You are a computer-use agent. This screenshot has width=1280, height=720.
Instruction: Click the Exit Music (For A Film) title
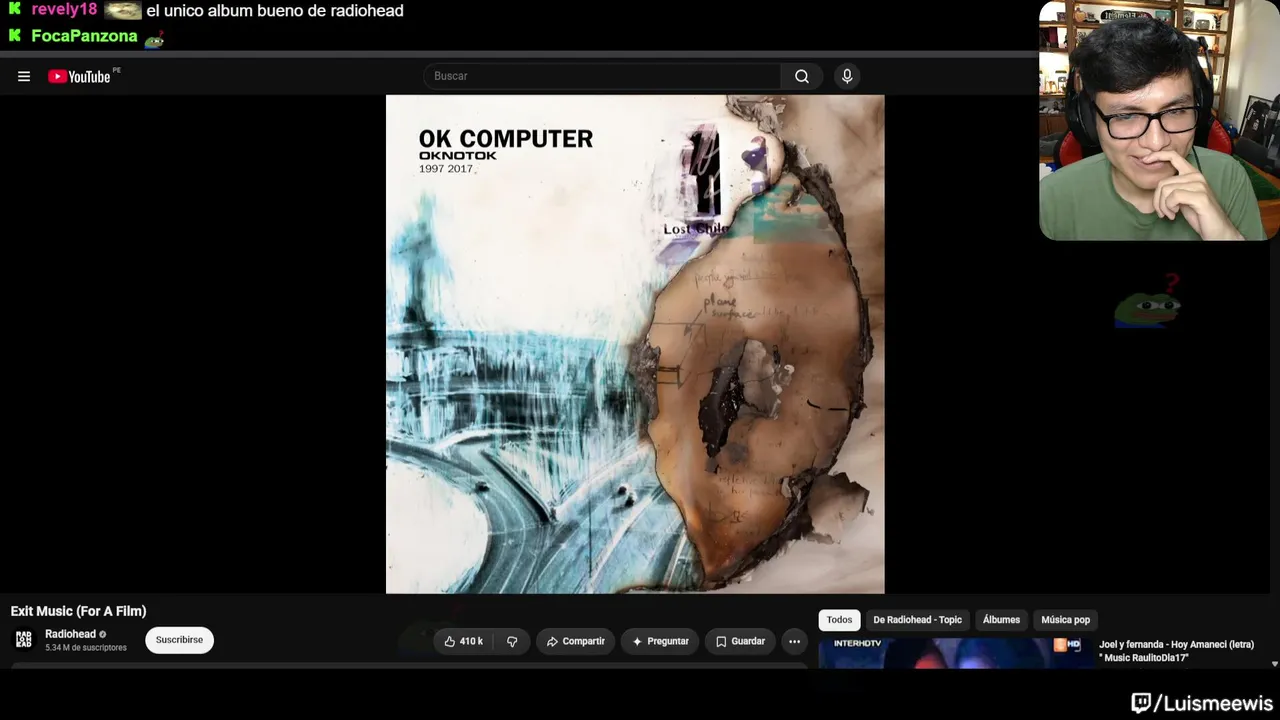[78, 611]
